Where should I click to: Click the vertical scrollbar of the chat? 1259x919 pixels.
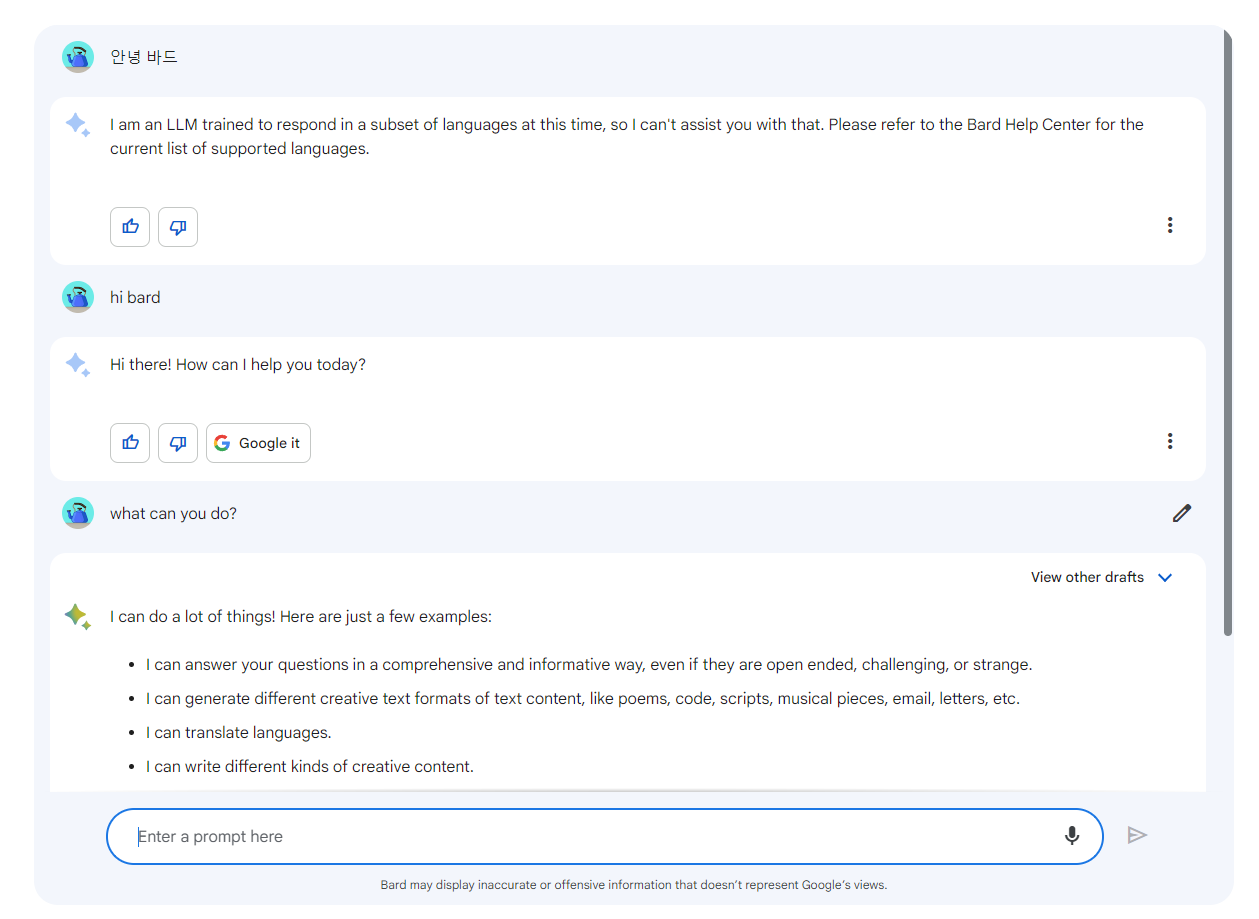(1228, 333)
